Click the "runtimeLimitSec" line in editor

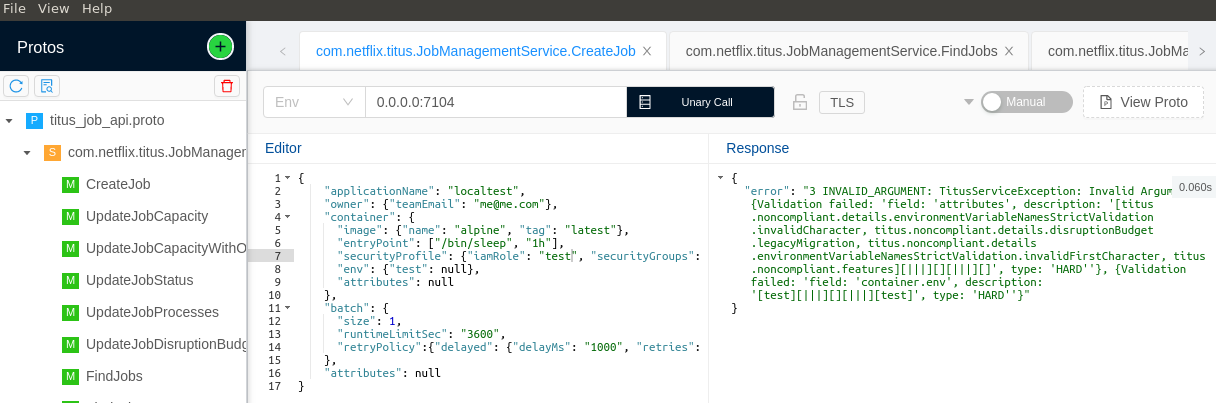[x=422, y=334]
